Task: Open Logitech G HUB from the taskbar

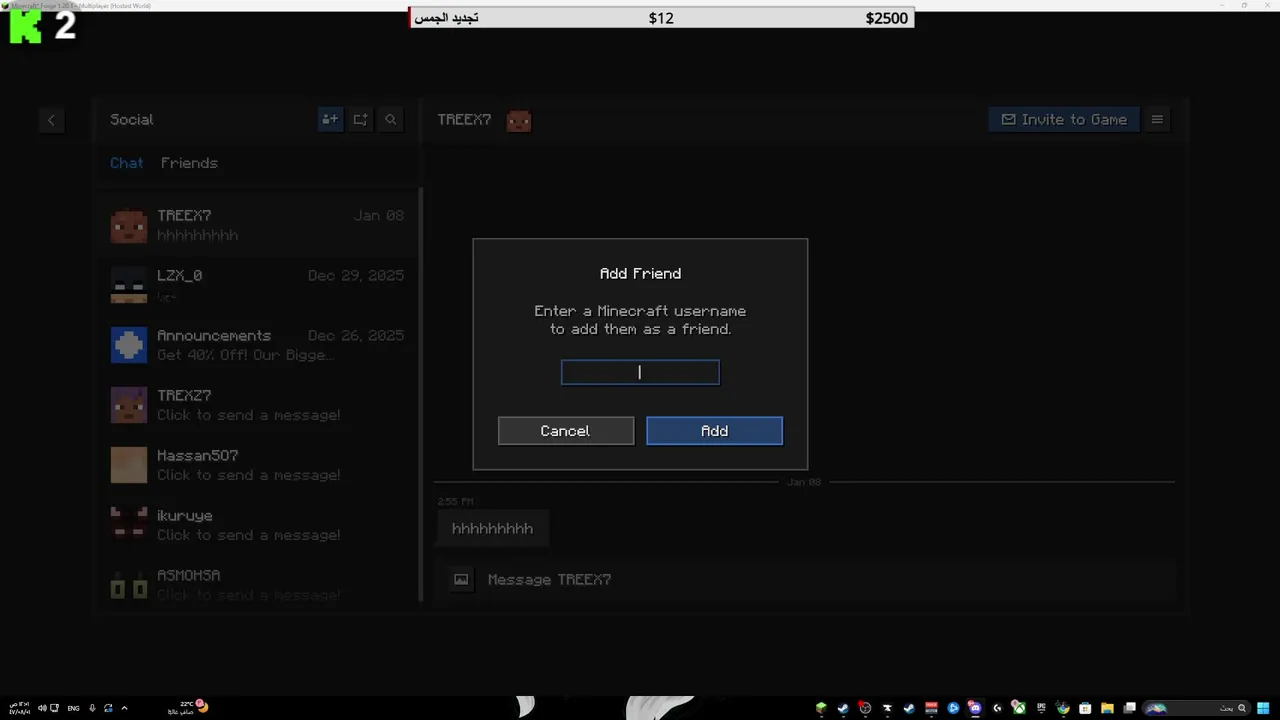Action: [x=997, y=708]
